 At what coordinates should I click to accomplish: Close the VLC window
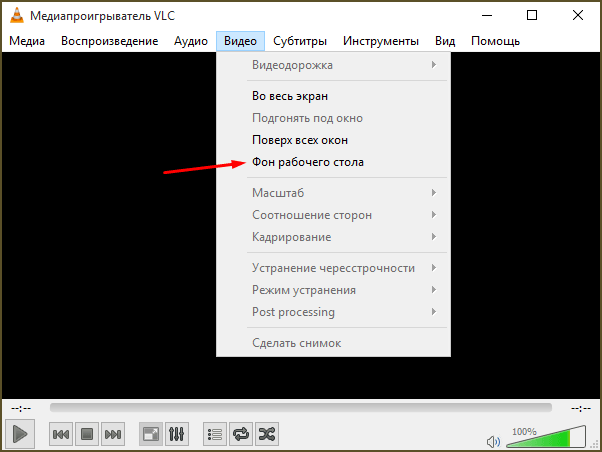(x=578, y=15)
